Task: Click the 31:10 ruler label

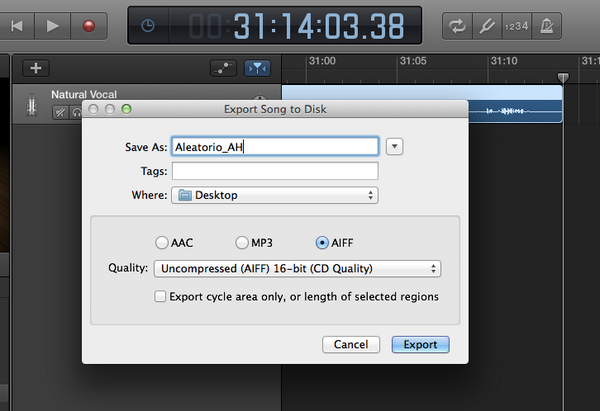Action: pos(504,61)
